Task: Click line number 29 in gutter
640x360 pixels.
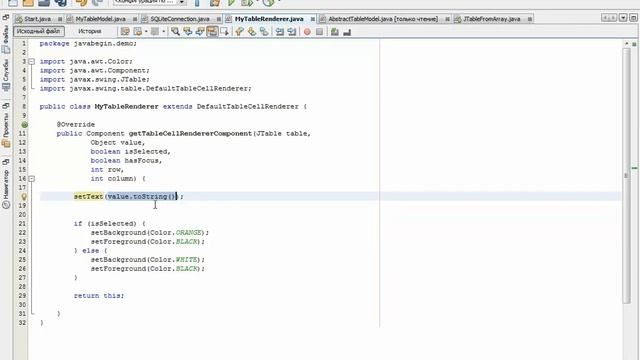Action: 22,296
